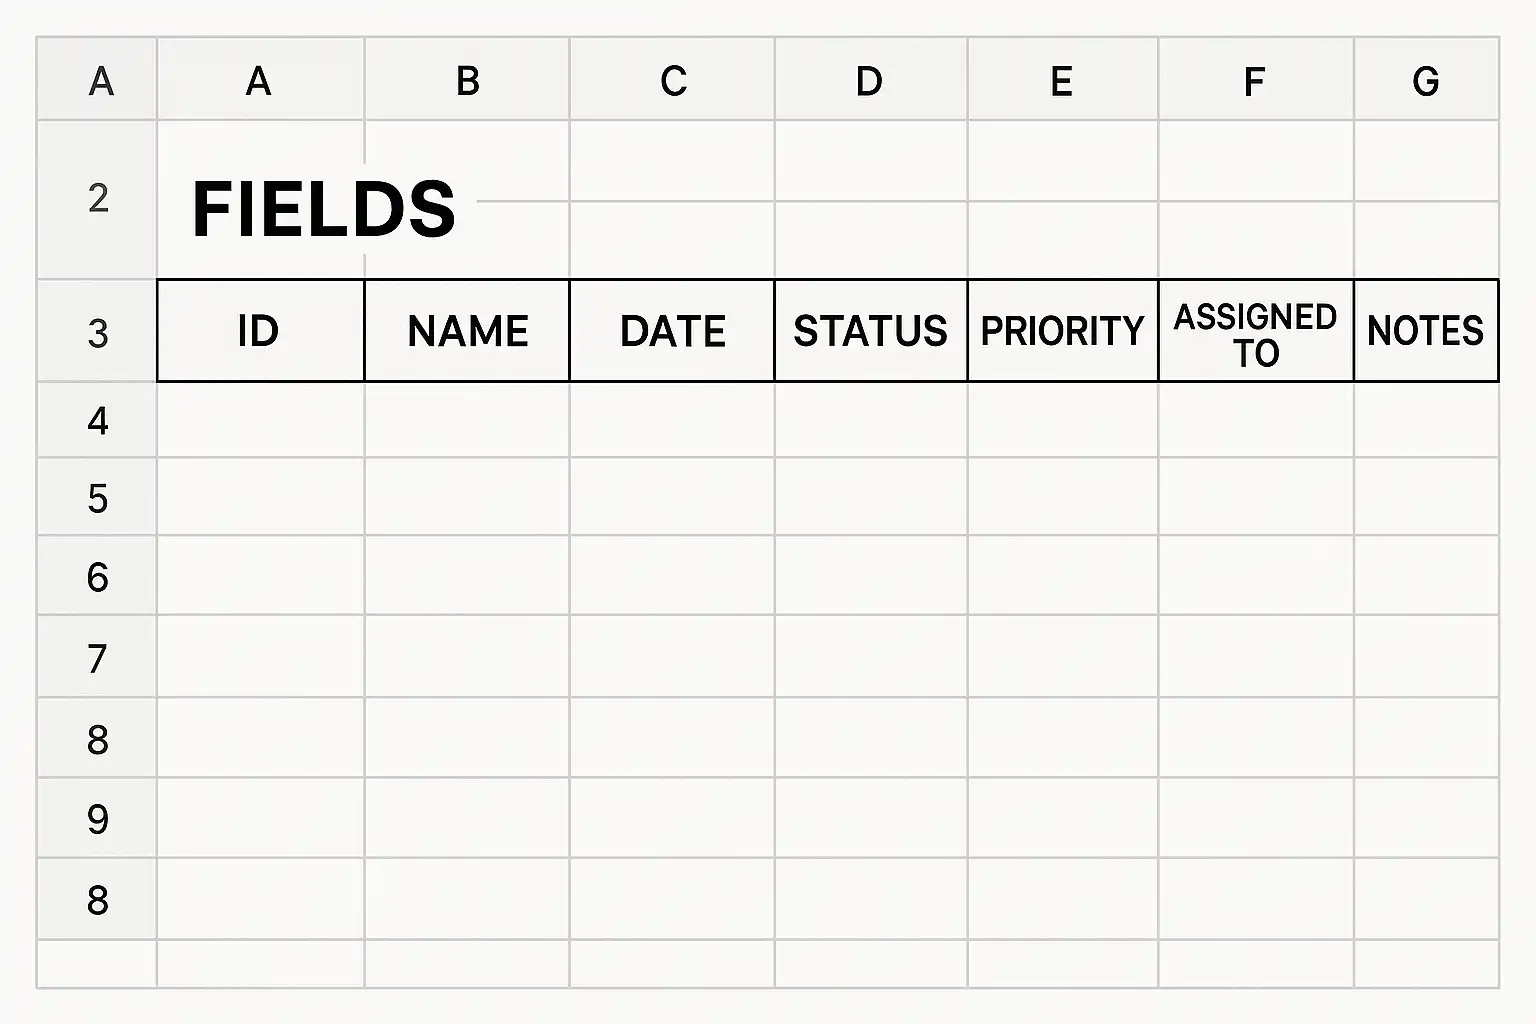Select the ASSIGNED TO header cell
Image resolution: width=1536 pixels, height=1024 pixels.
coord(1256,331)
